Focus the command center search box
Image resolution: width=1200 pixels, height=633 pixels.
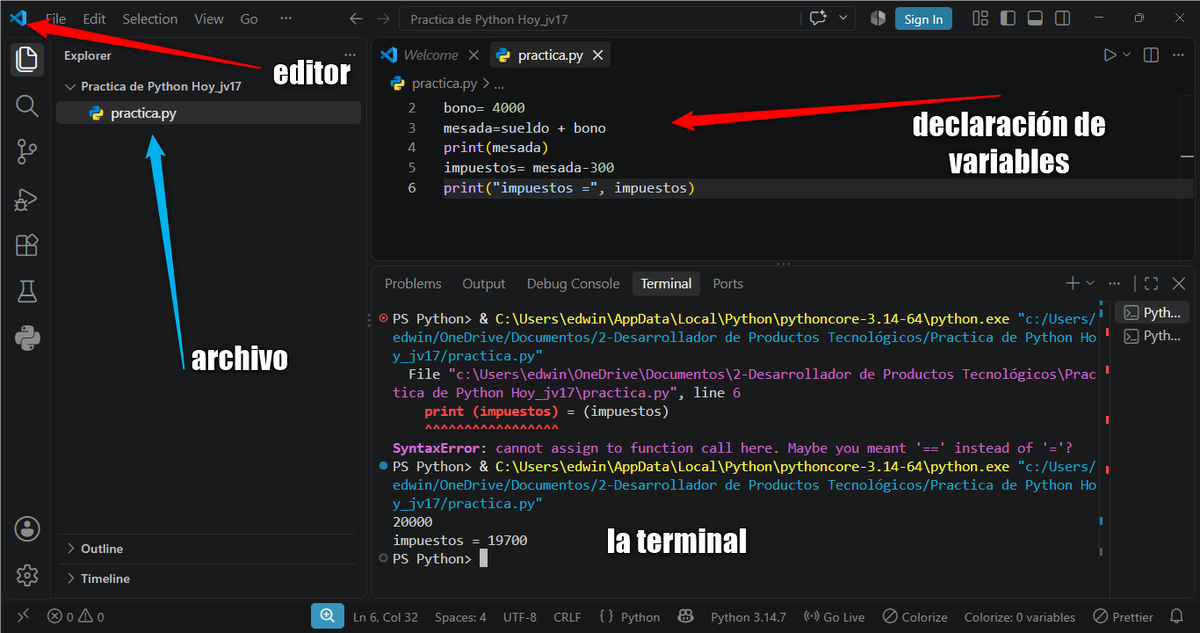tap(599, 19)
